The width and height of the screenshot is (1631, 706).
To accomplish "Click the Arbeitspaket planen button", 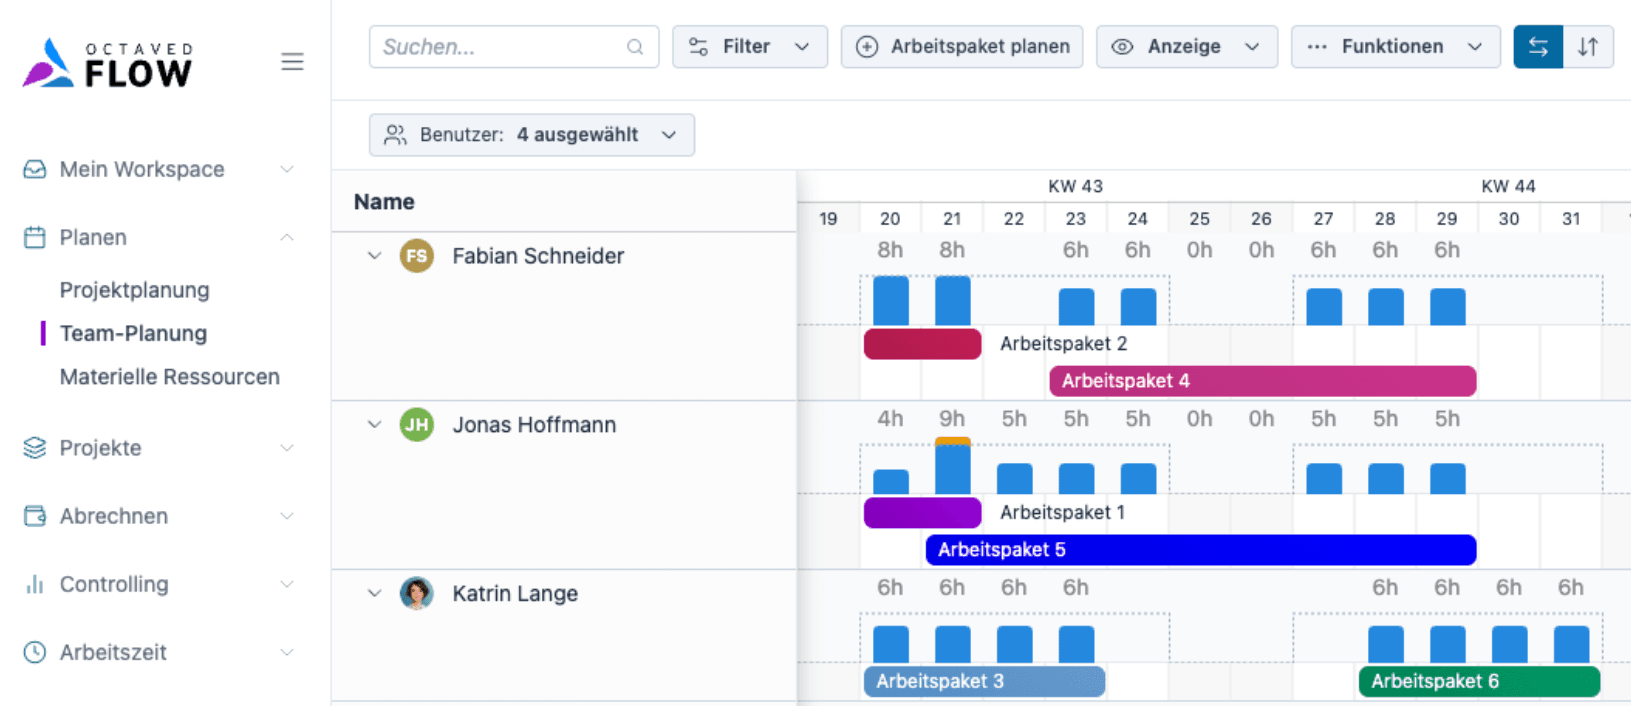I will 961,46.
